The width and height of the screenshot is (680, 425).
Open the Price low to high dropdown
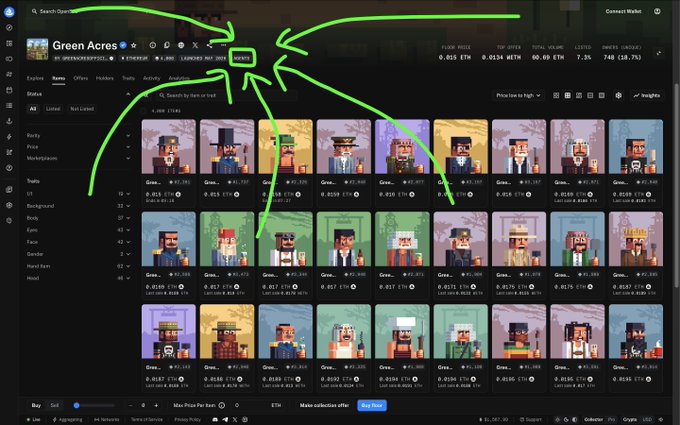(x=518, y=95)
